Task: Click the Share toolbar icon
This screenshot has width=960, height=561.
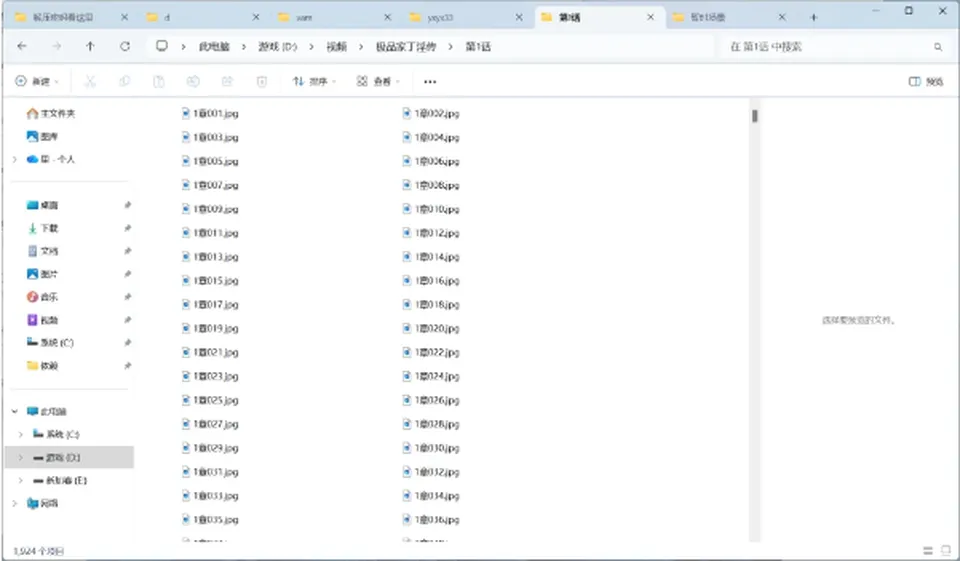Action: tap(227, 81)
